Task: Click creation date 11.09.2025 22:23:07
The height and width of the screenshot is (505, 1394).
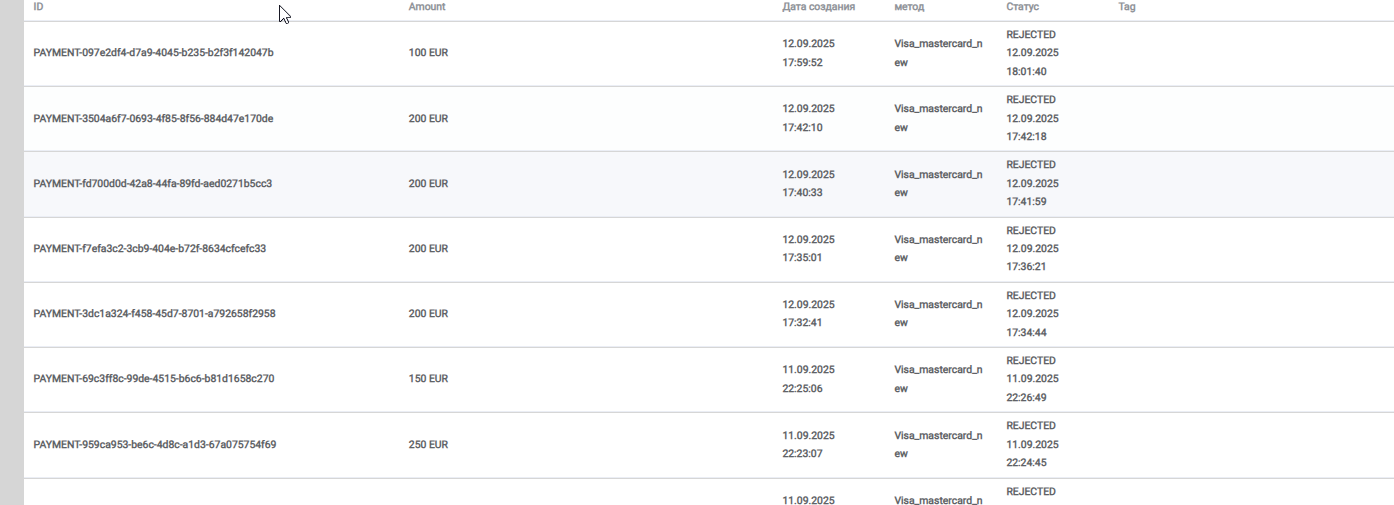Action: point(808,445)
